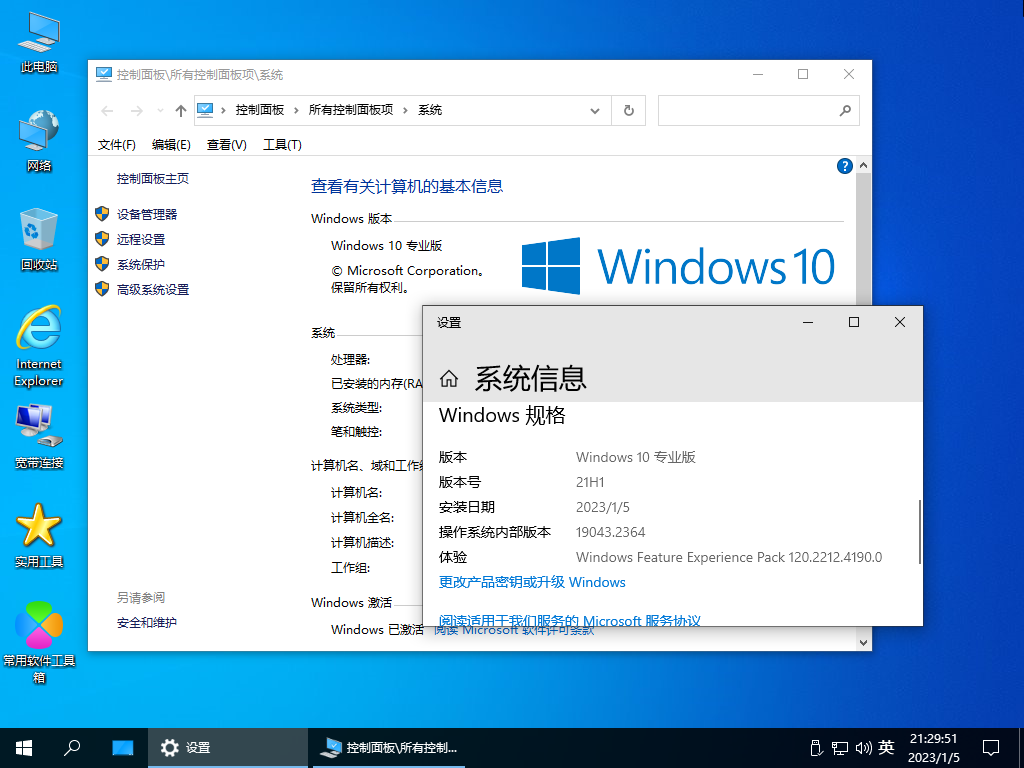Click the 查看有关计算机的基本信息 heading
1024x768 pixels.
407,186
